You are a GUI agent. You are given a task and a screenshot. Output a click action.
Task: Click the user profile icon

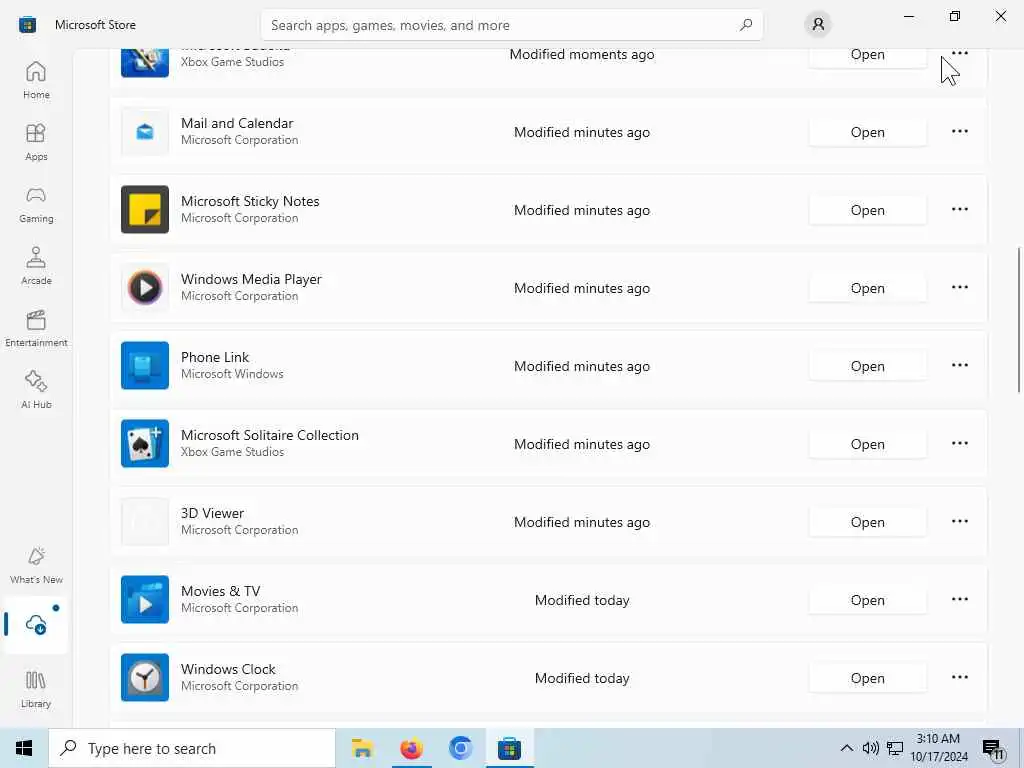tap(818, 25)
